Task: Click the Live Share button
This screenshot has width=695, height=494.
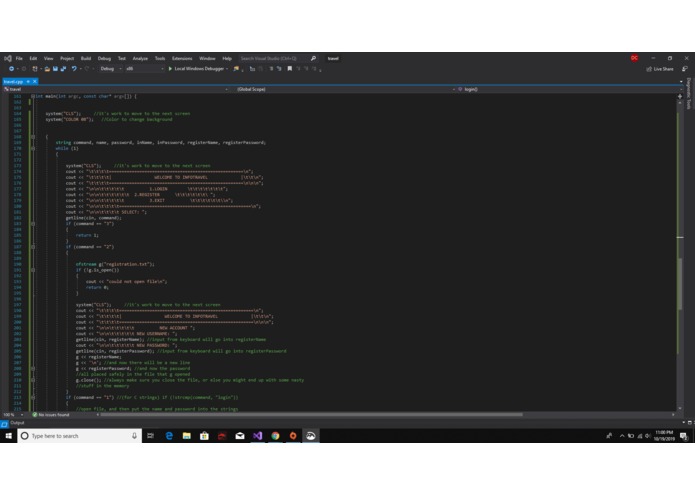Action: 660,69
